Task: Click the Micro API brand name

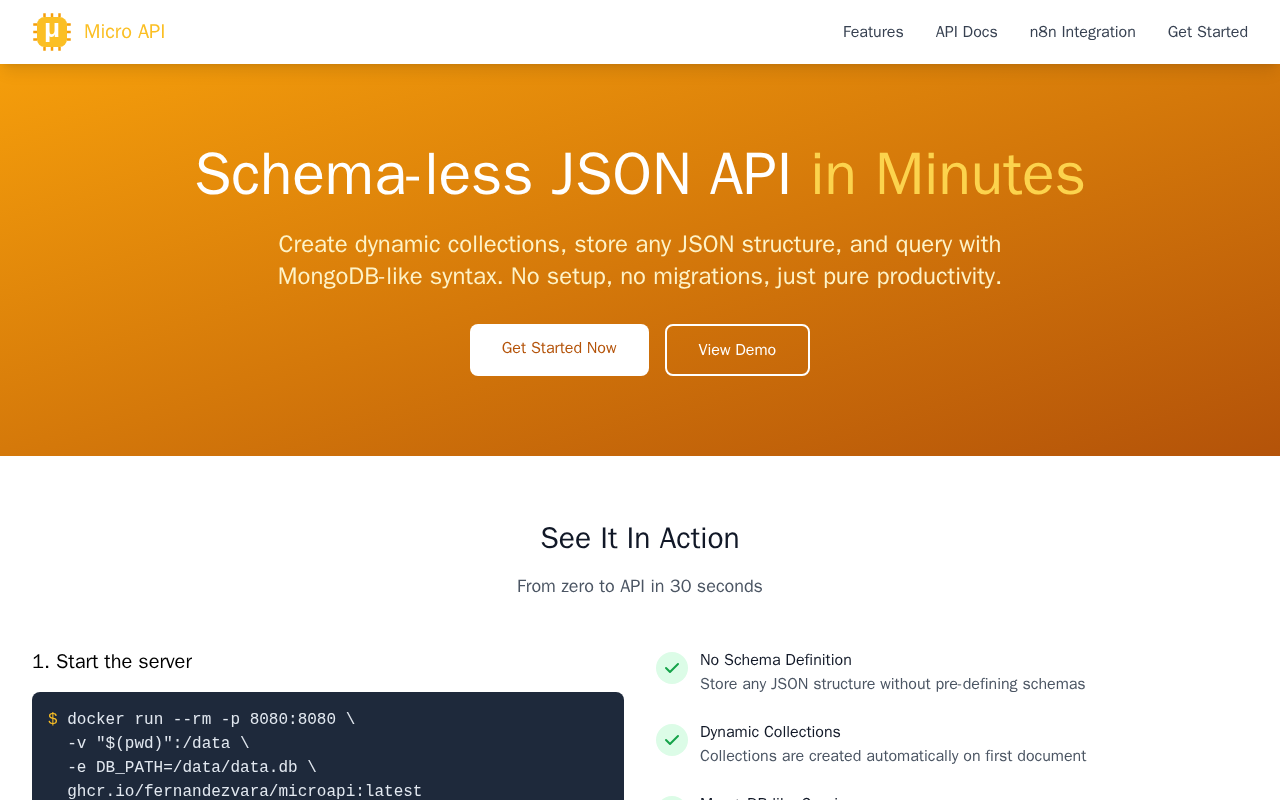Action: [124, 32]
